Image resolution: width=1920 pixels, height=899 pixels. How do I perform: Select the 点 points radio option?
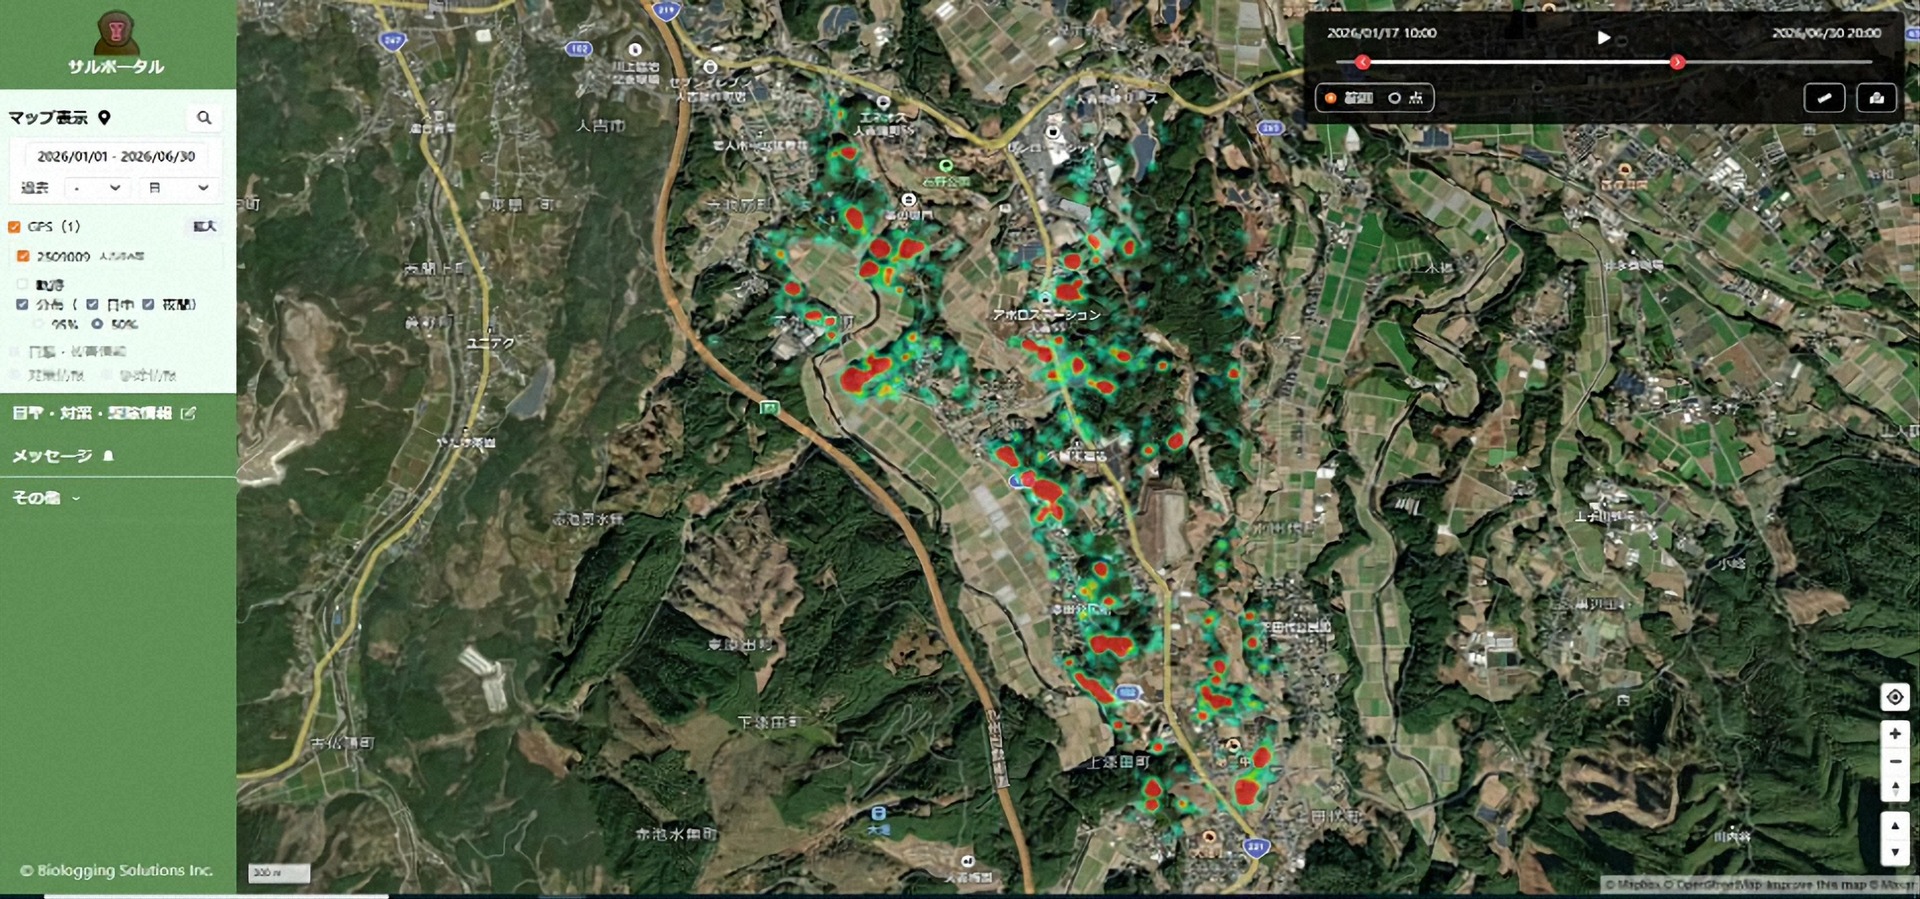1394,98
